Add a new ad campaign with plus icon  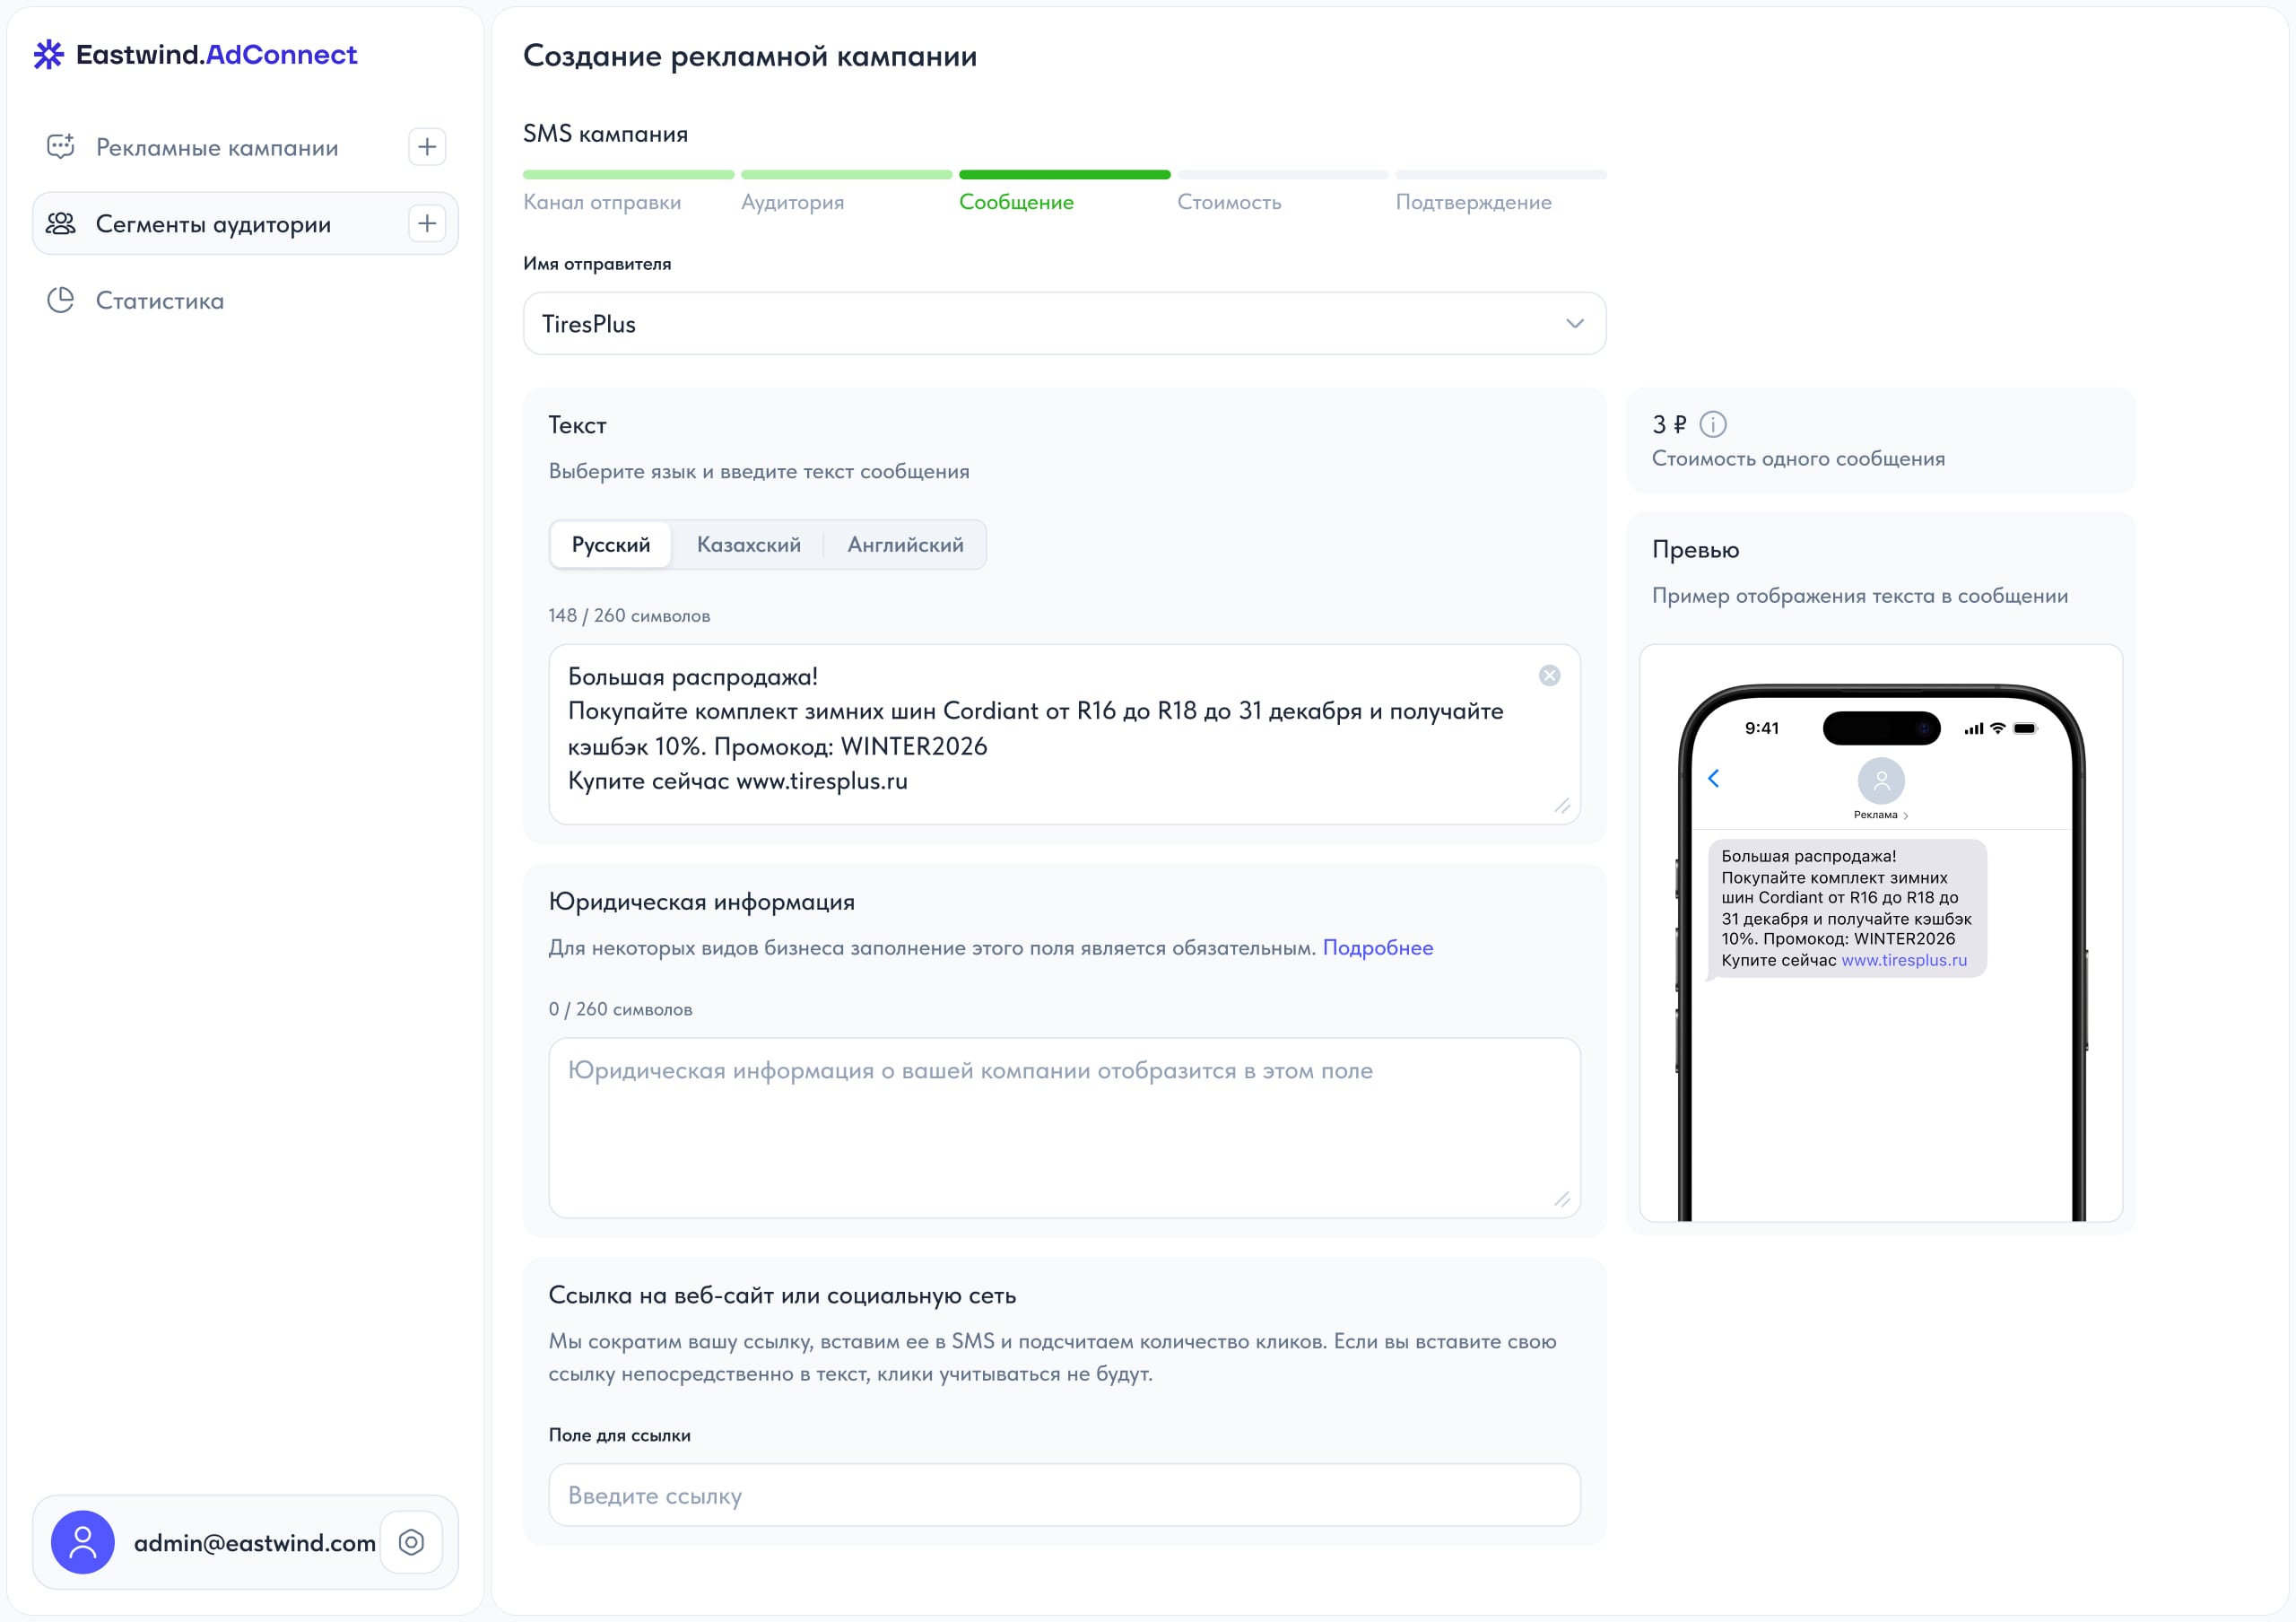pos(427,147)
